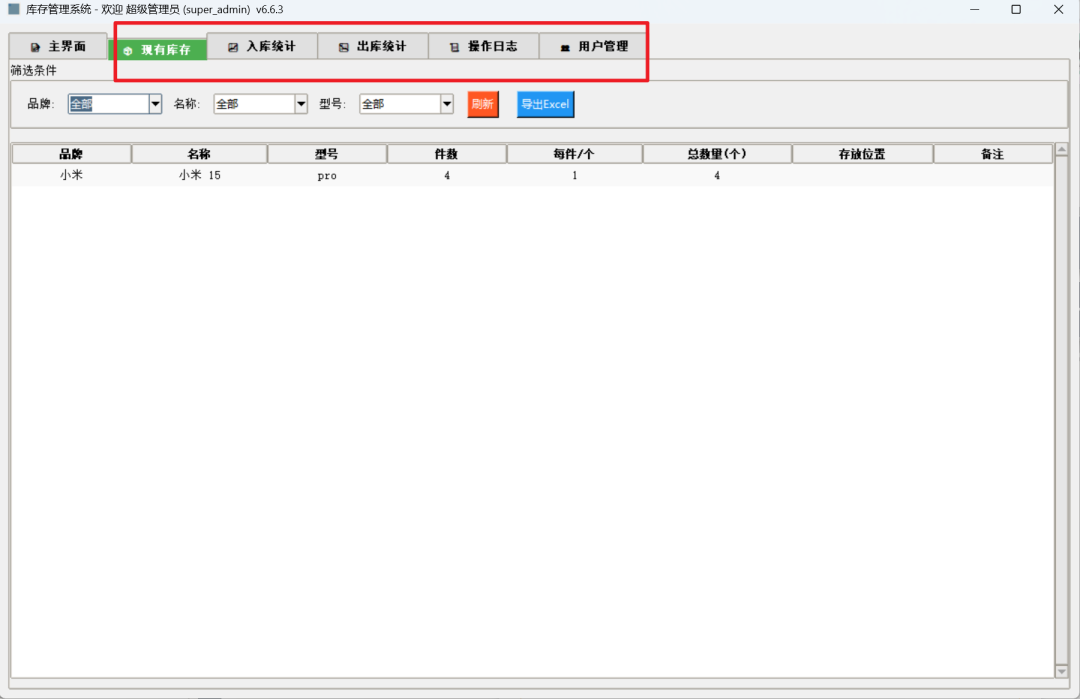Click the 入库统计 tab's statistics icon
Screen dimensions: 1080x699
pyautogui.click(x=231, y=45)
